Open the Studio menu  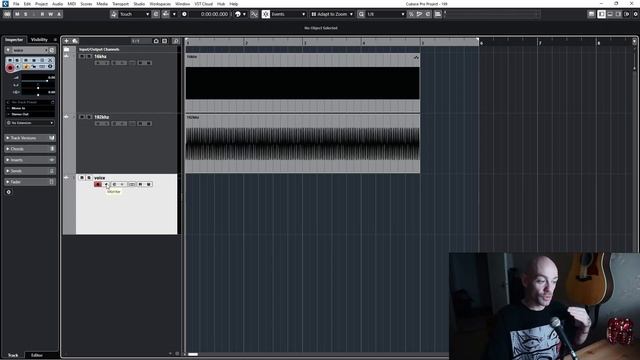point(139,4)
